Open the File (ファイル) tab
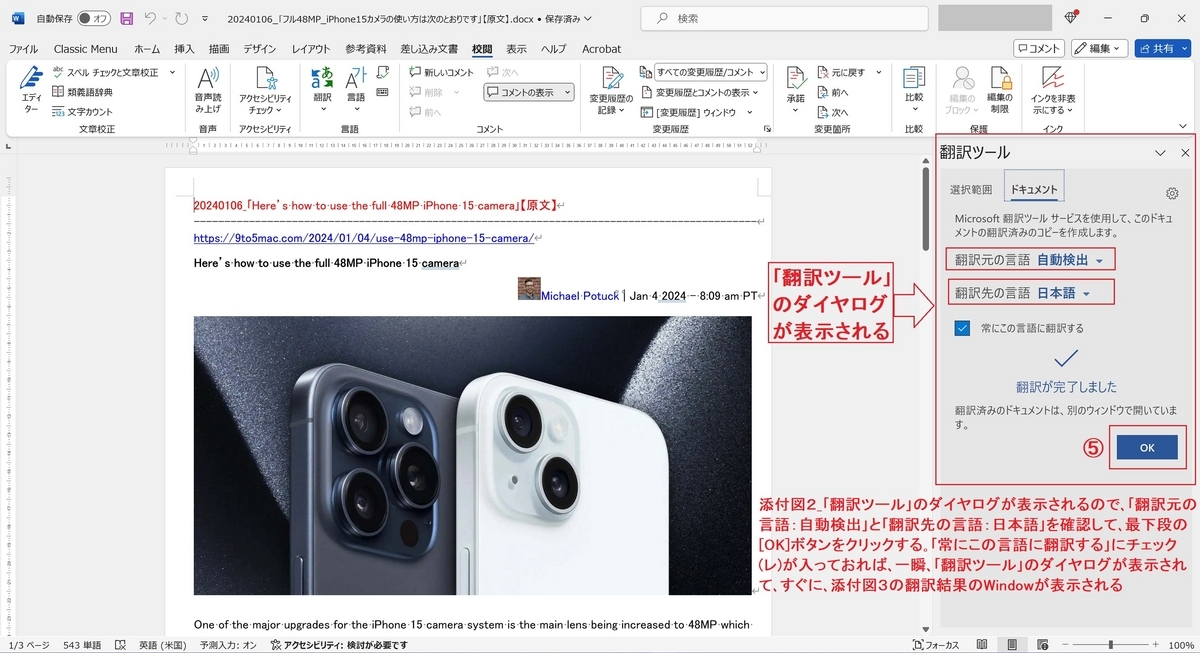This screenshot has height=653, width=1200. [x=23, y=49]
